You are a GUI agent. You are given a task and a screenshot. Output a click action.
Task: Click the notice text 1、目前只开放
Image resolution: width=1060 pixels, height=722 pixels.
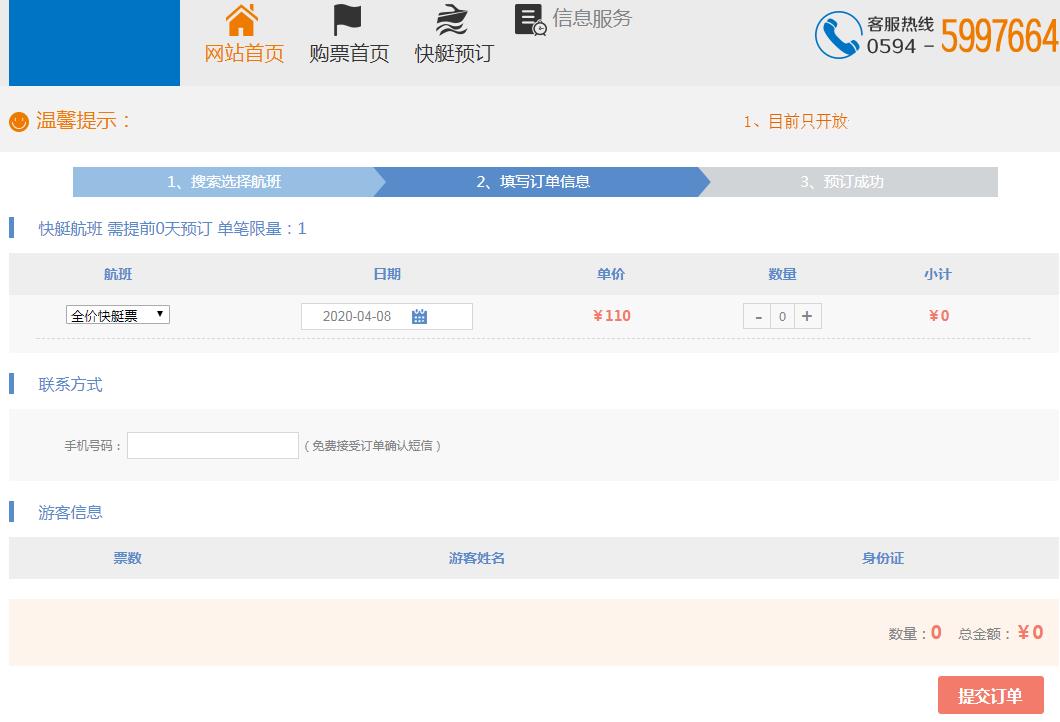[796, 122]
